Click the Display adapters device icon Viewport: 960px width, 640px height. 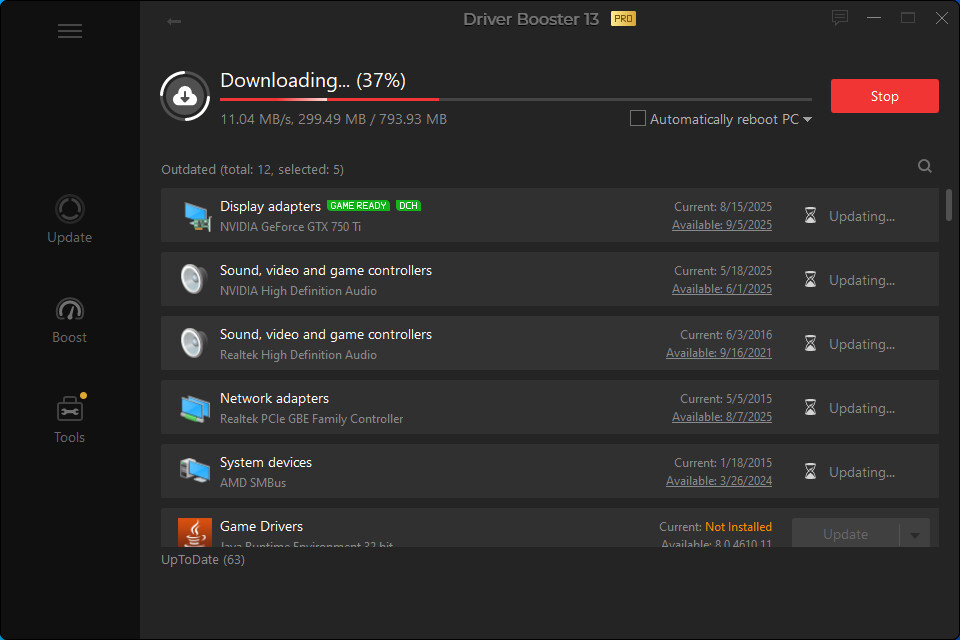(x=195, y=215)
